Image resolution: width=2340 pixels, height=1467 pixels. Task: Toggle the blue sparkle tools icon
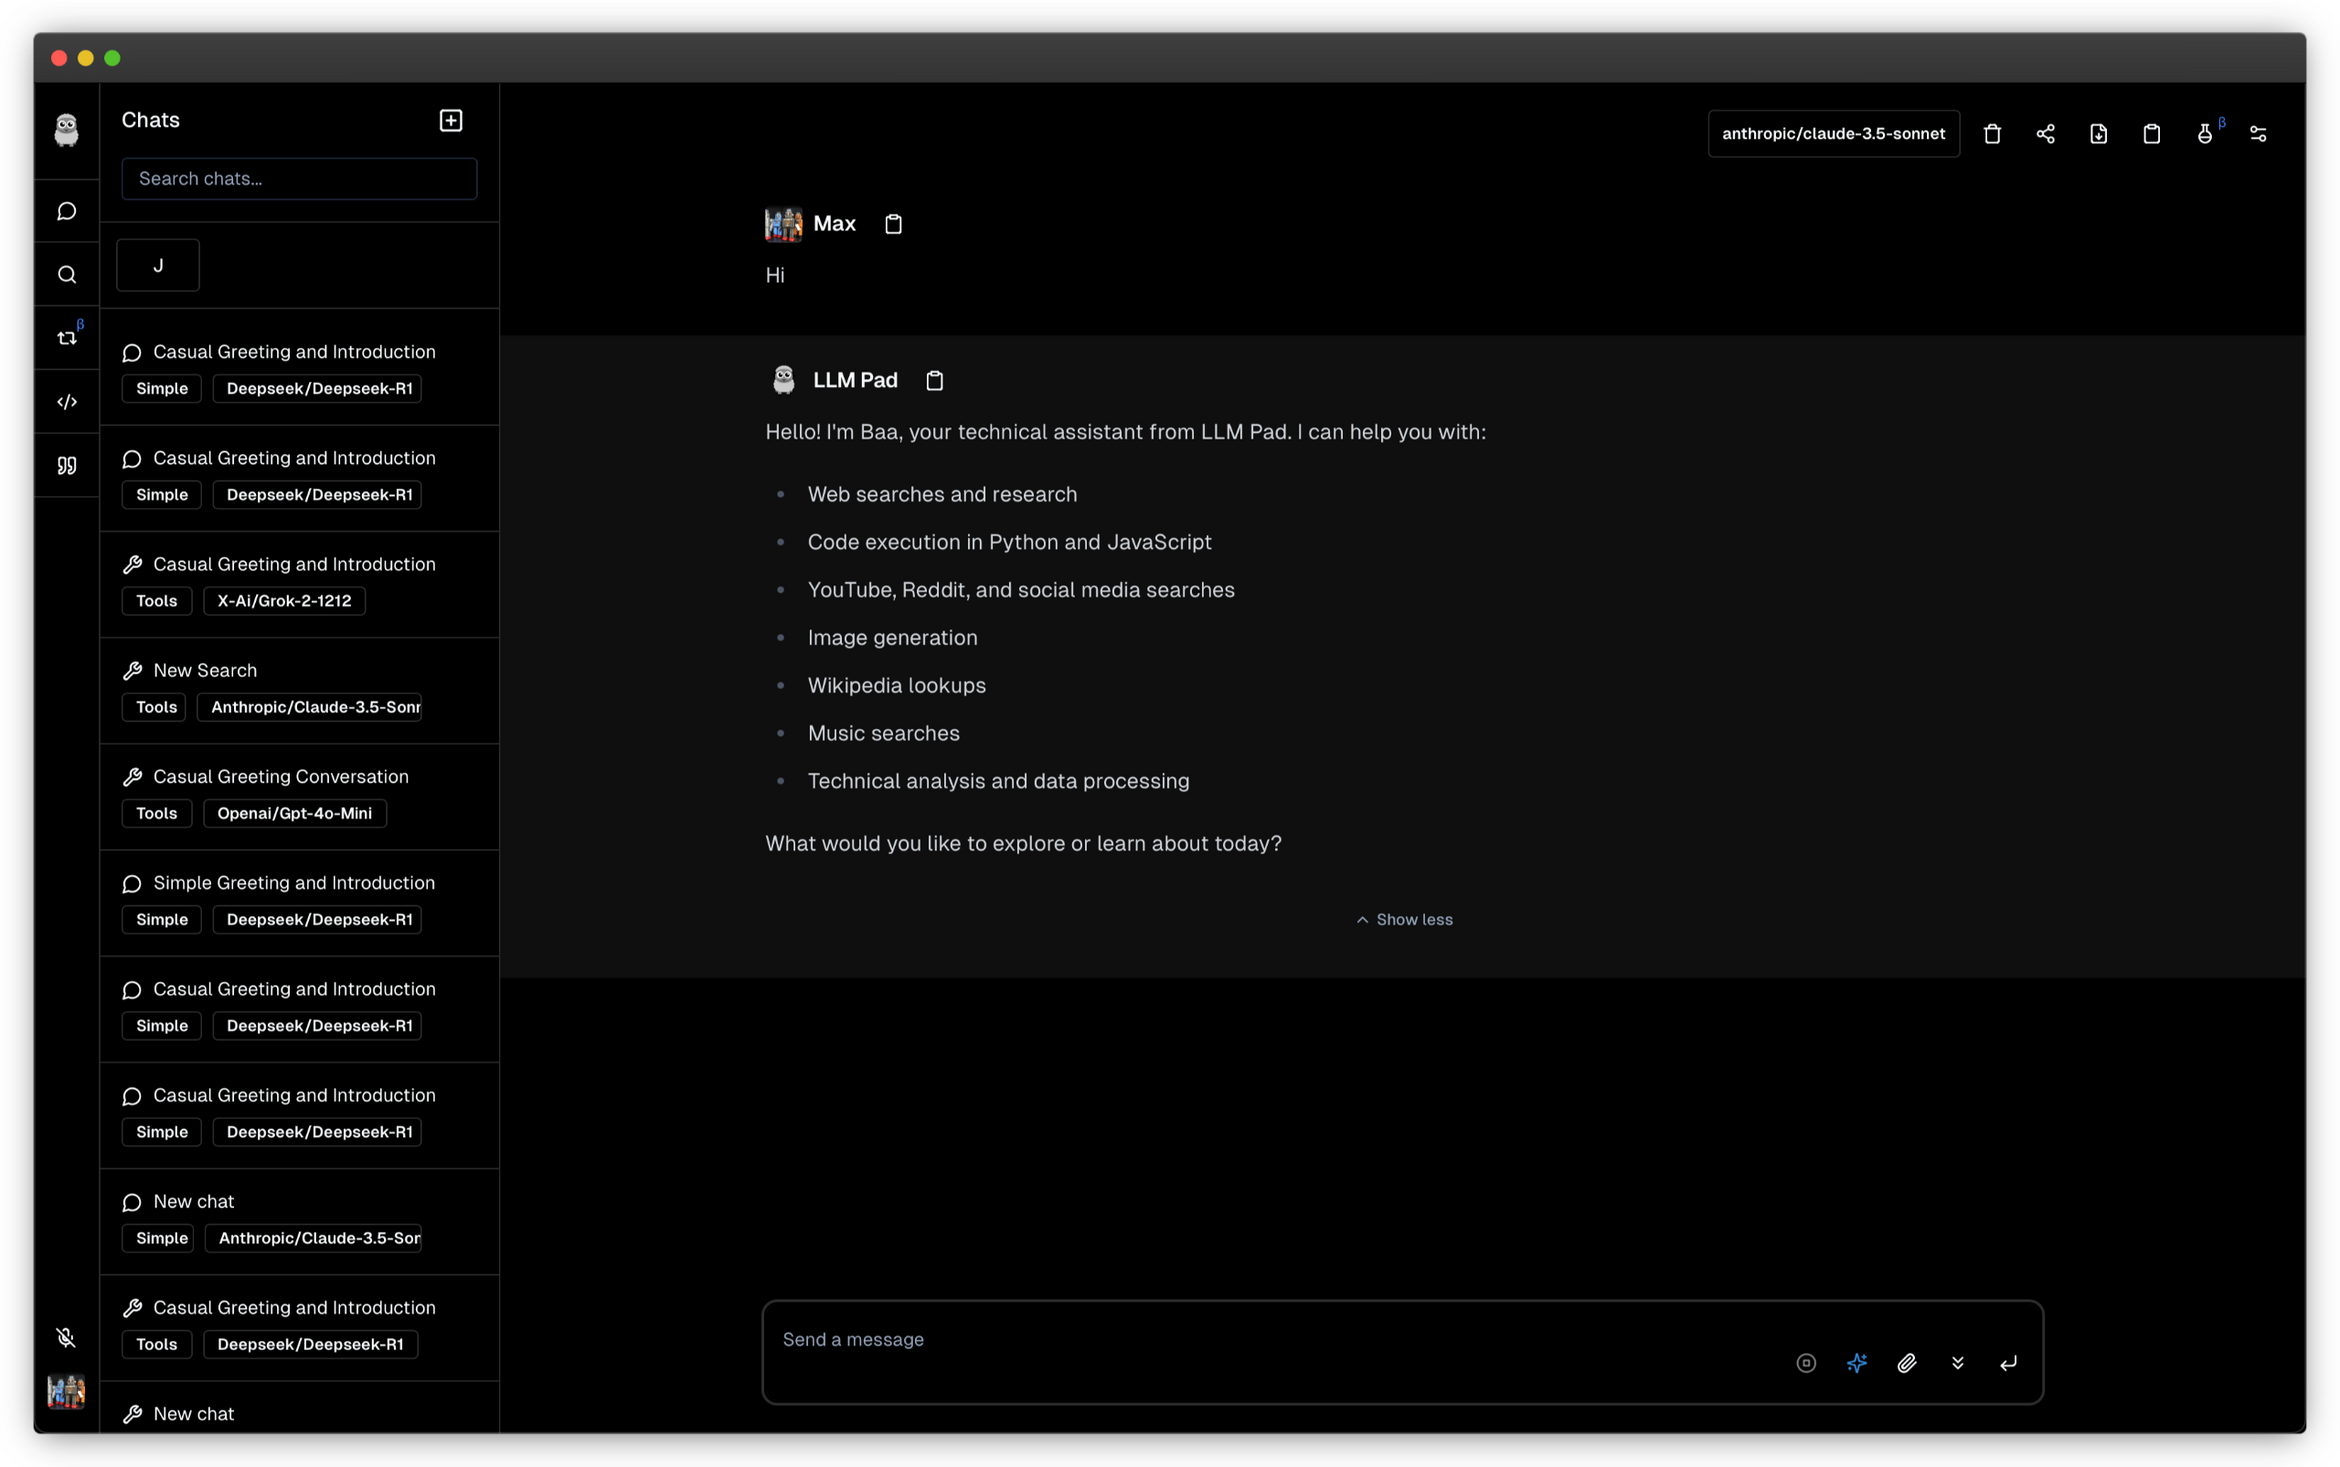coord(1856,1363)
